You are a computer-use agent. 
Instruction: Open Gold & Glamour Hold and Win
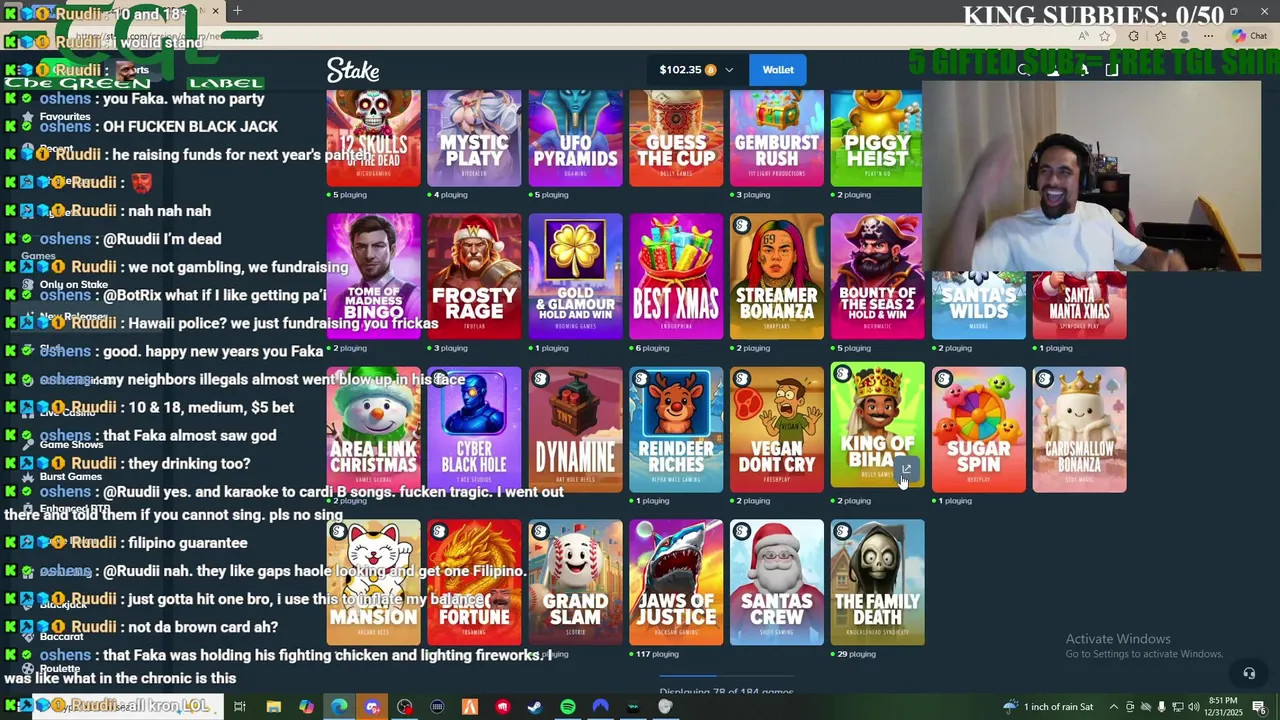[575, 276]
